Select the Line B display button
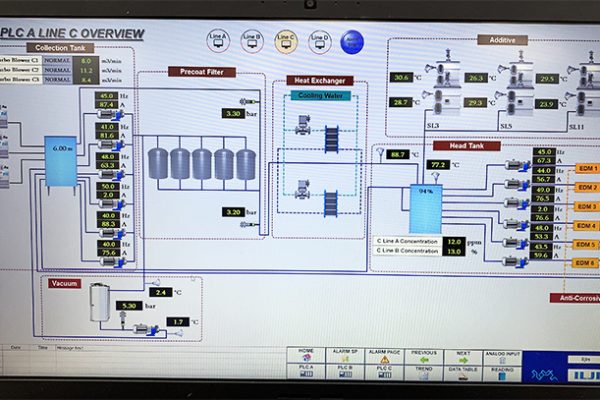 click(252, 41)
